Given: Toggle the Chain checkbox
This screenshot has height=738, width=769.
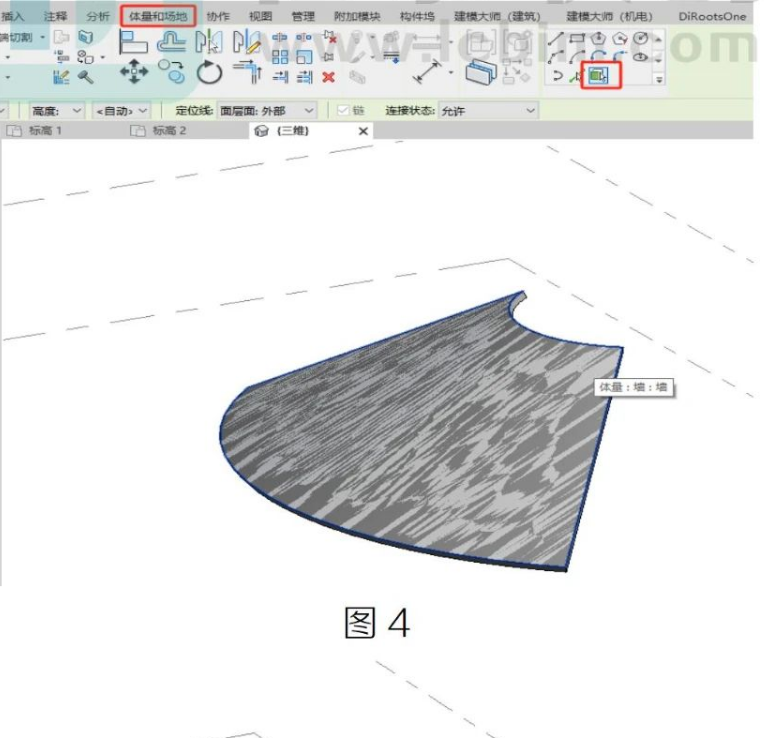Looking at the screenshot, I should [x=343, y=111].
